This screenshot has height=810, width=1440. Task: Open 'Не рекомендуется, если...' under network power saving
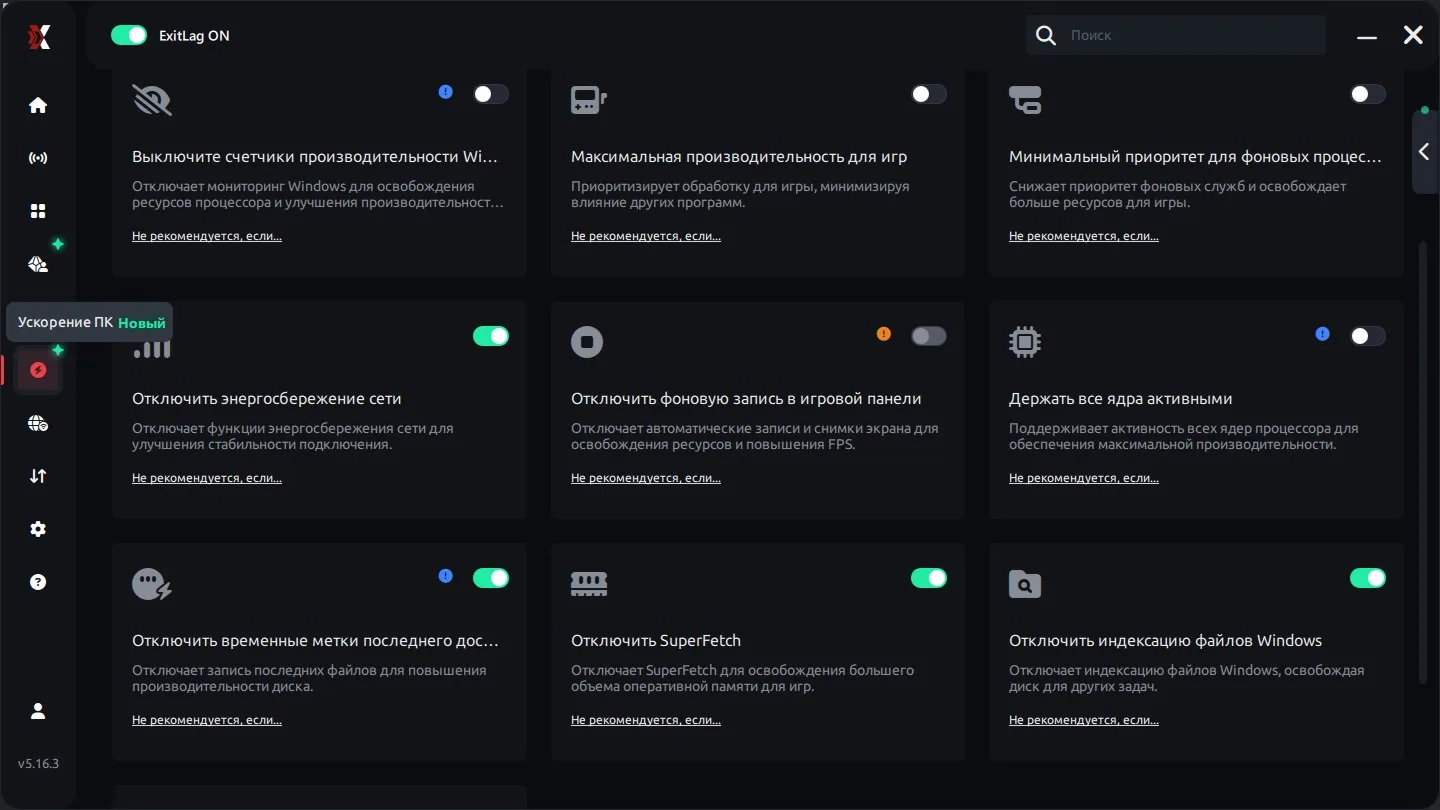pyautogui.click(x=207, y=478)
